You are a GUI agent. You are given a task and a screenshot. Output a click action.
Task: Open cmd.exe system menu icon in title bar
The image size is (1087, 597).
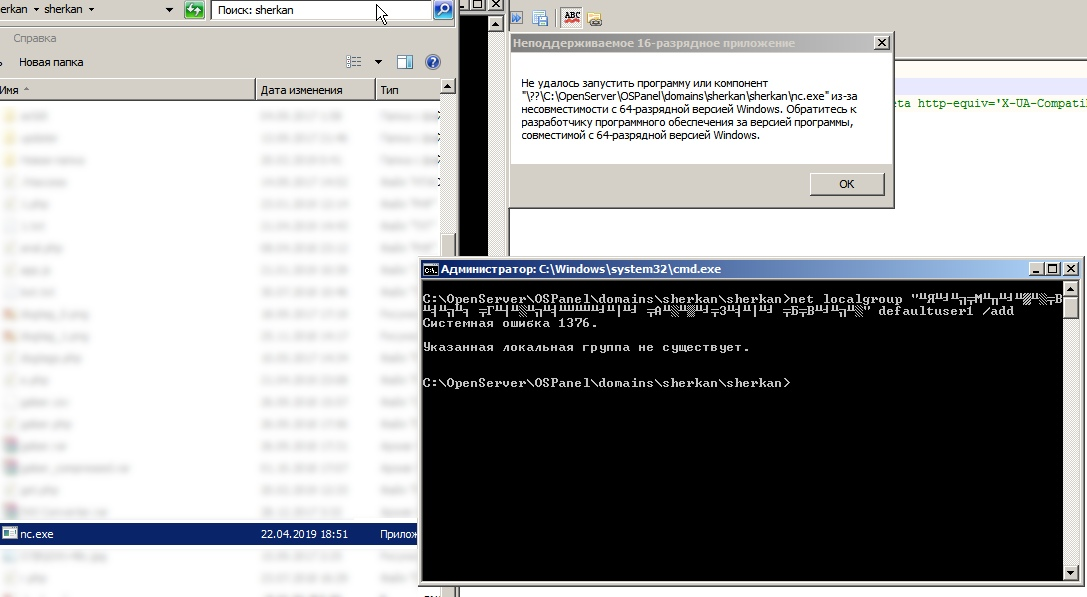click(430, 269)
